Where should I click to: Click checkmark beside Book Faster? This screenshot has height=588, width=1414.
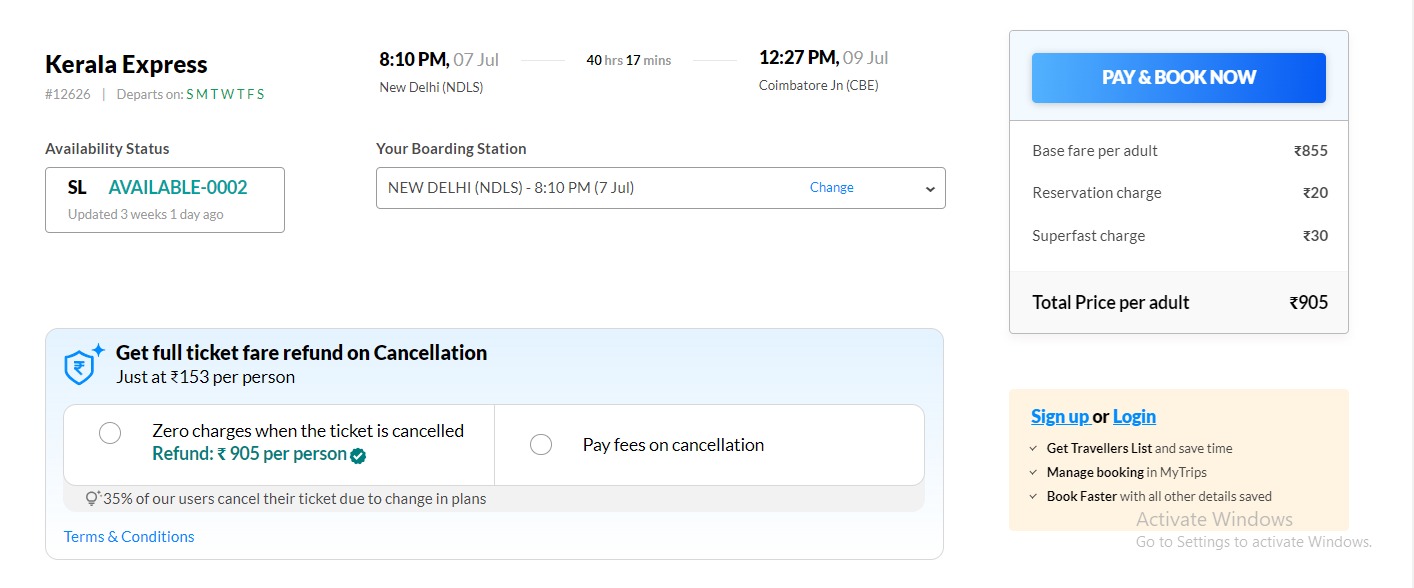1034,496
